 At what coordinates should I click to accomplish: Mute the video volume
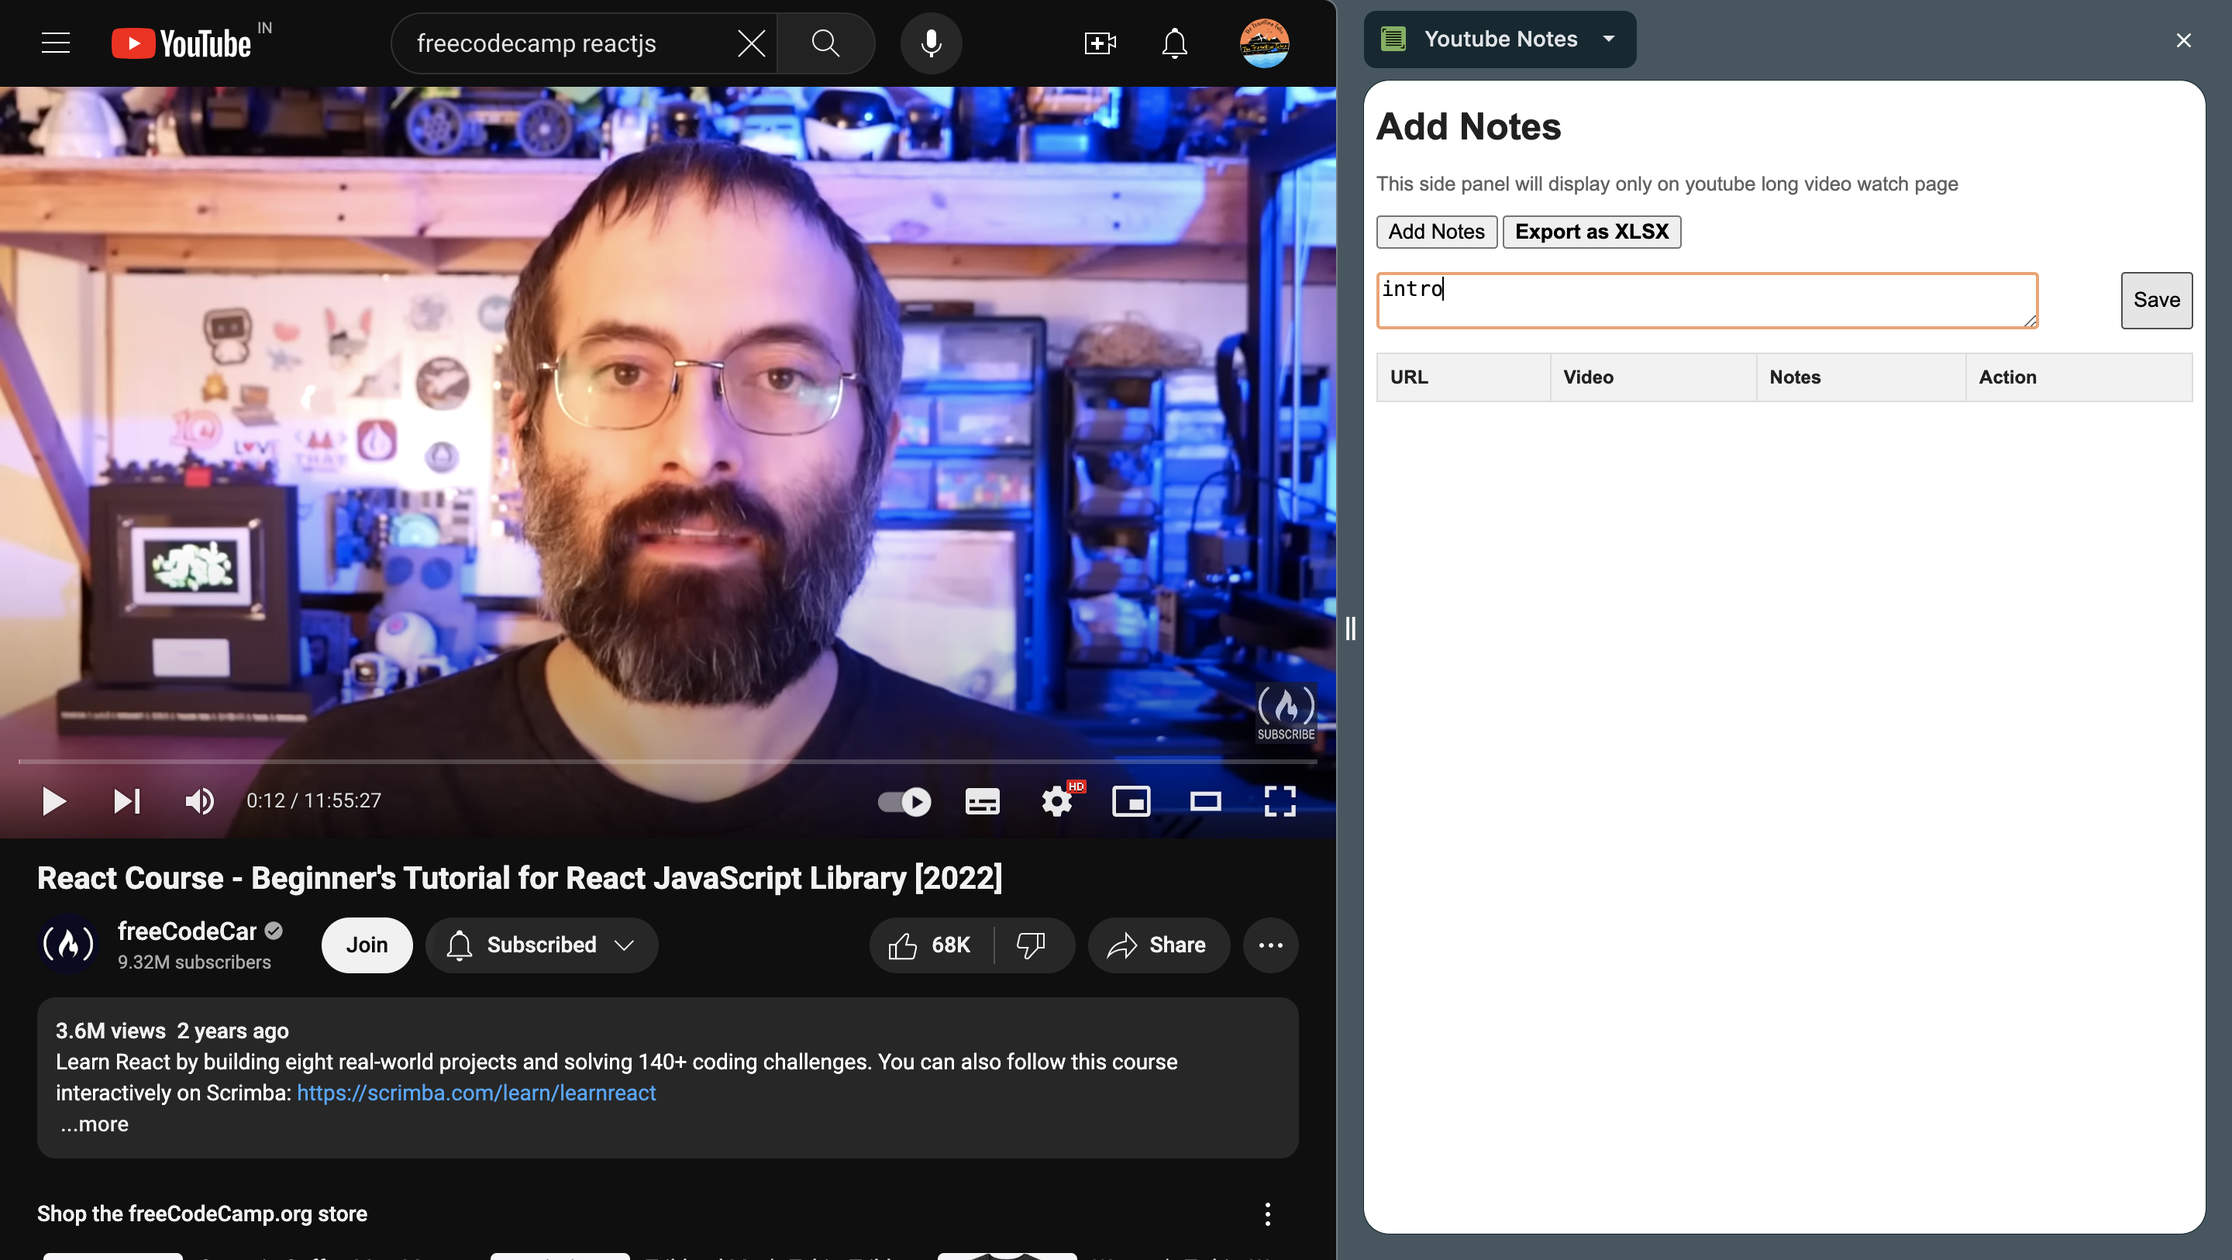pyautogui.click(x=199, y=801)
